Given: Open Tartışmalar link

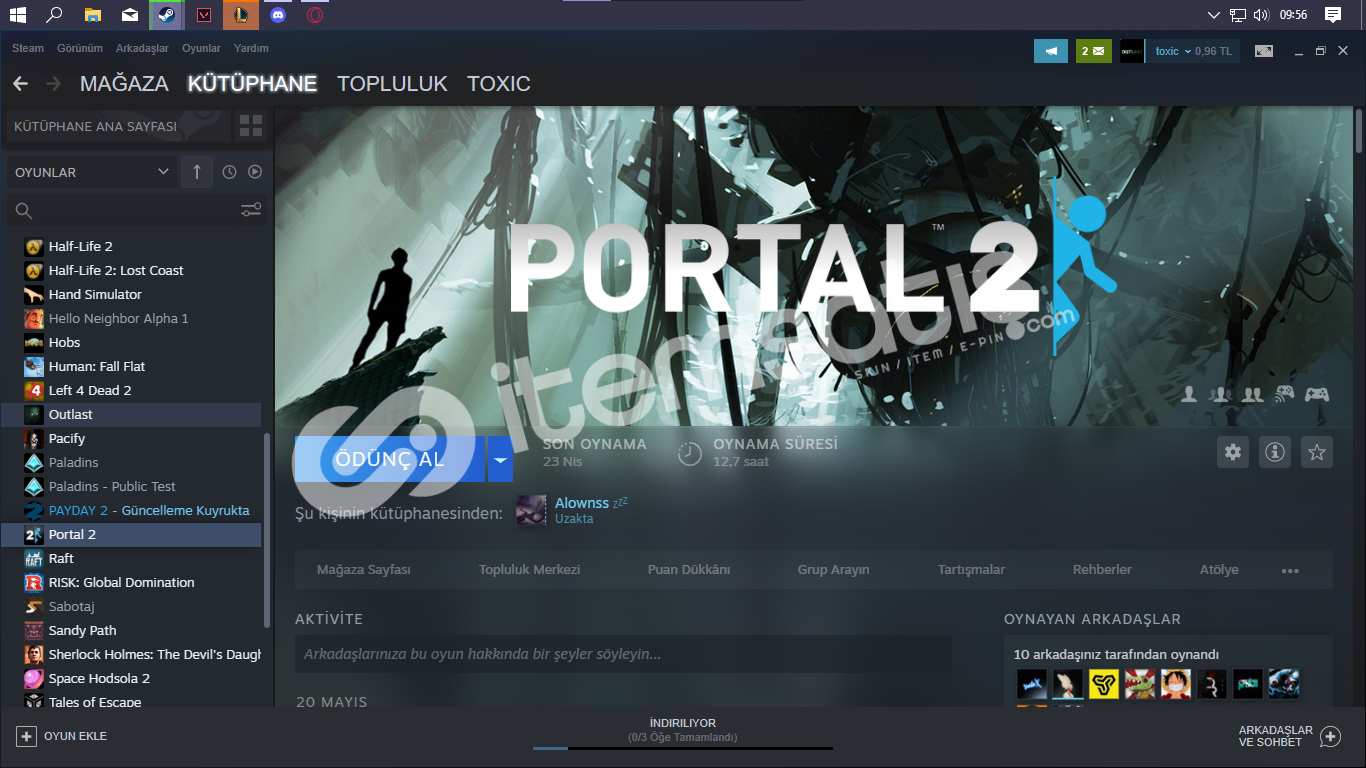Looking at the screenshot, I should click(x=972, y=570).
